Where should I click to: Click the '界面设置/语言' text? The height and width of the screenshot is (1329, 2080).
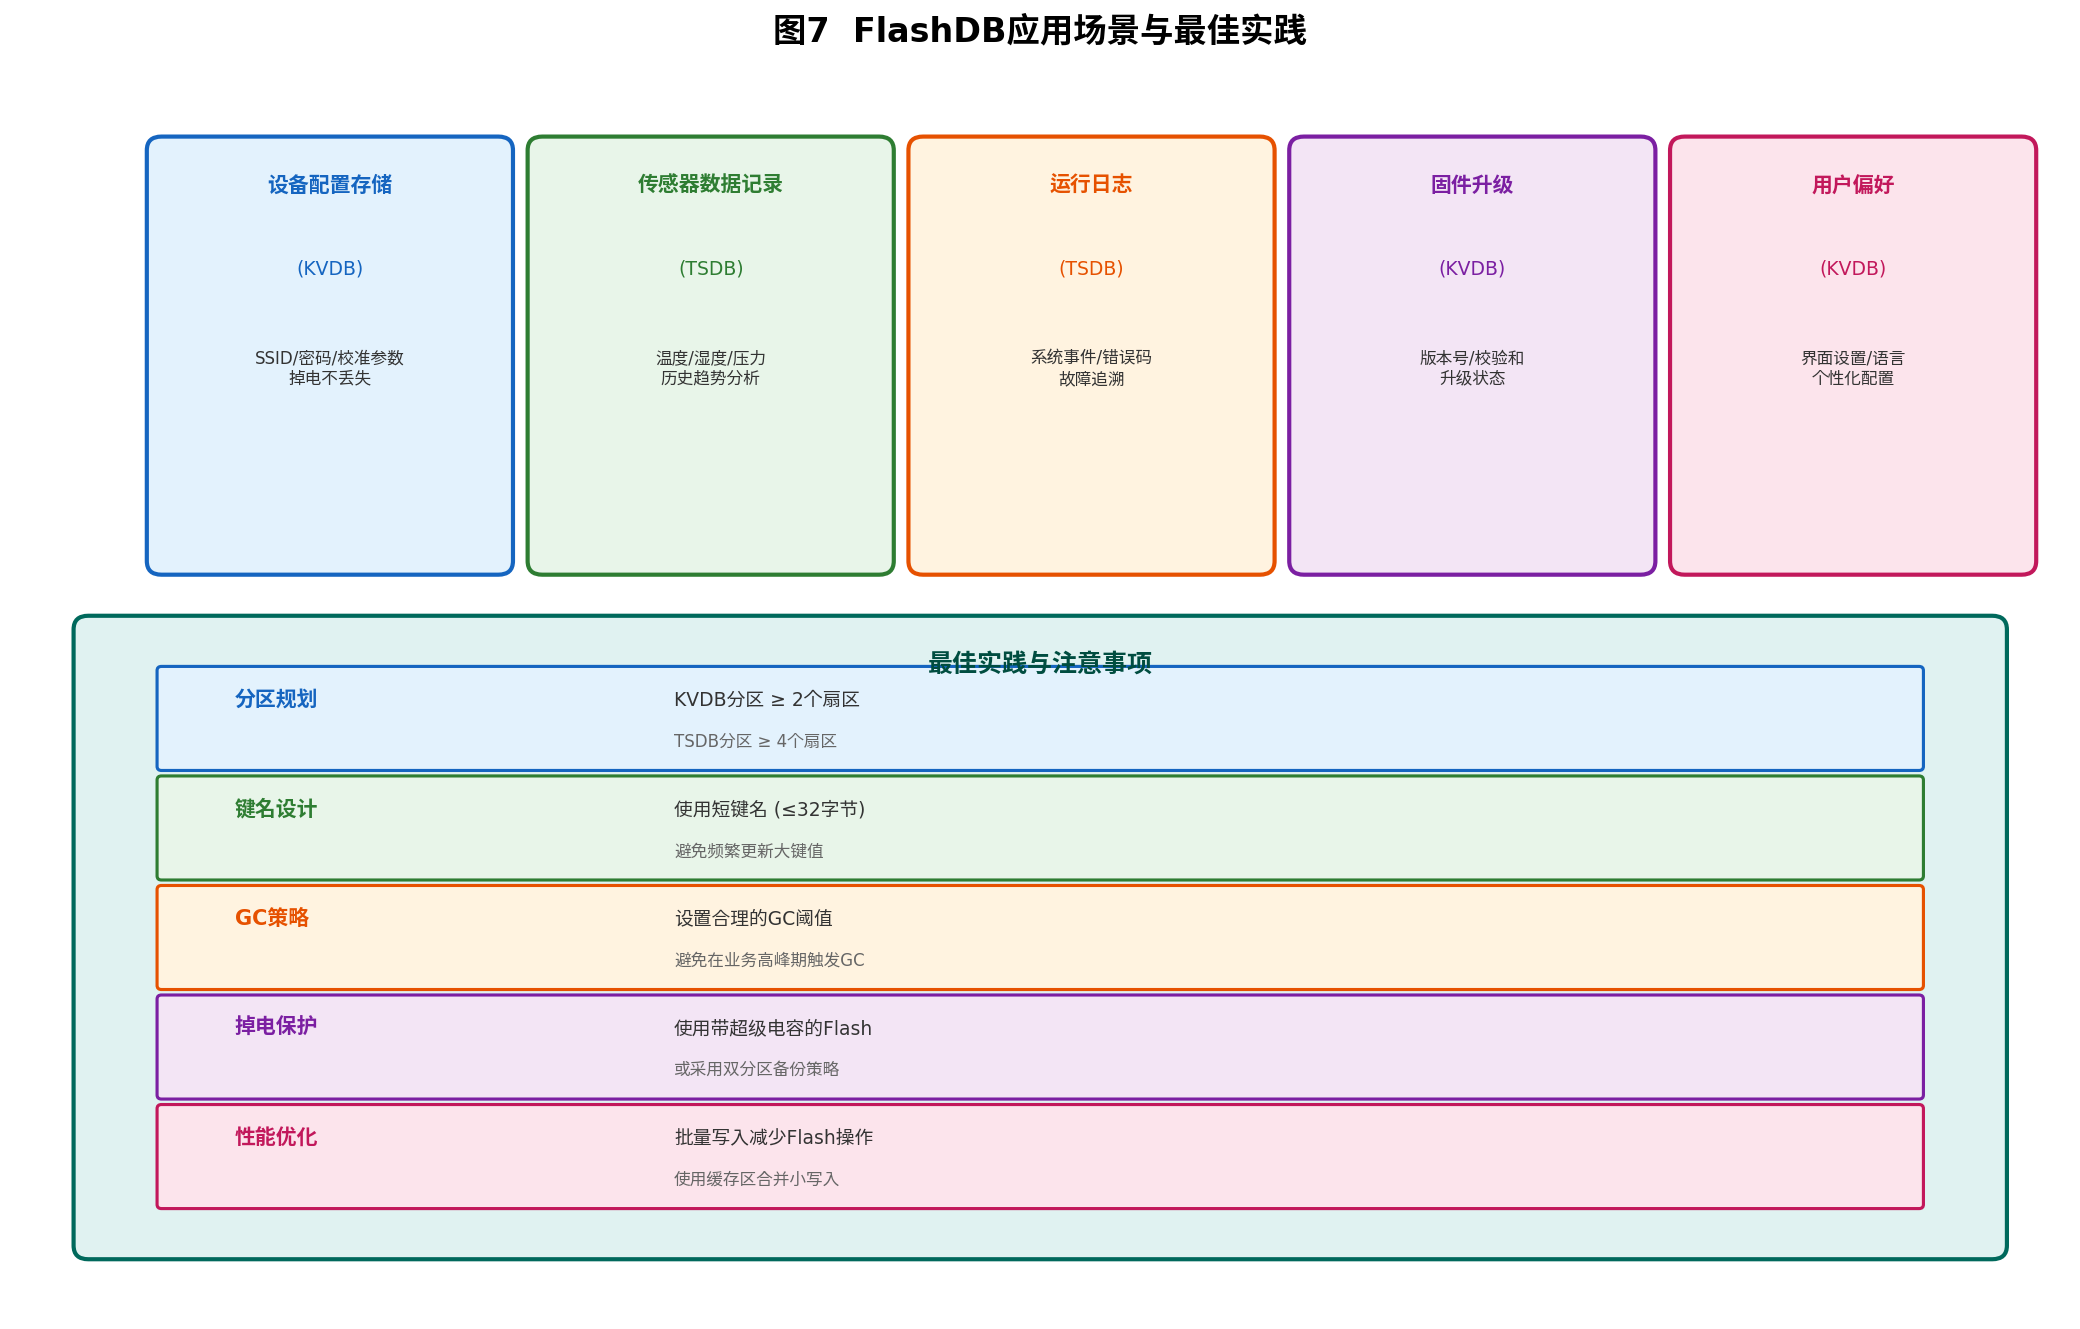(1853, 358)
